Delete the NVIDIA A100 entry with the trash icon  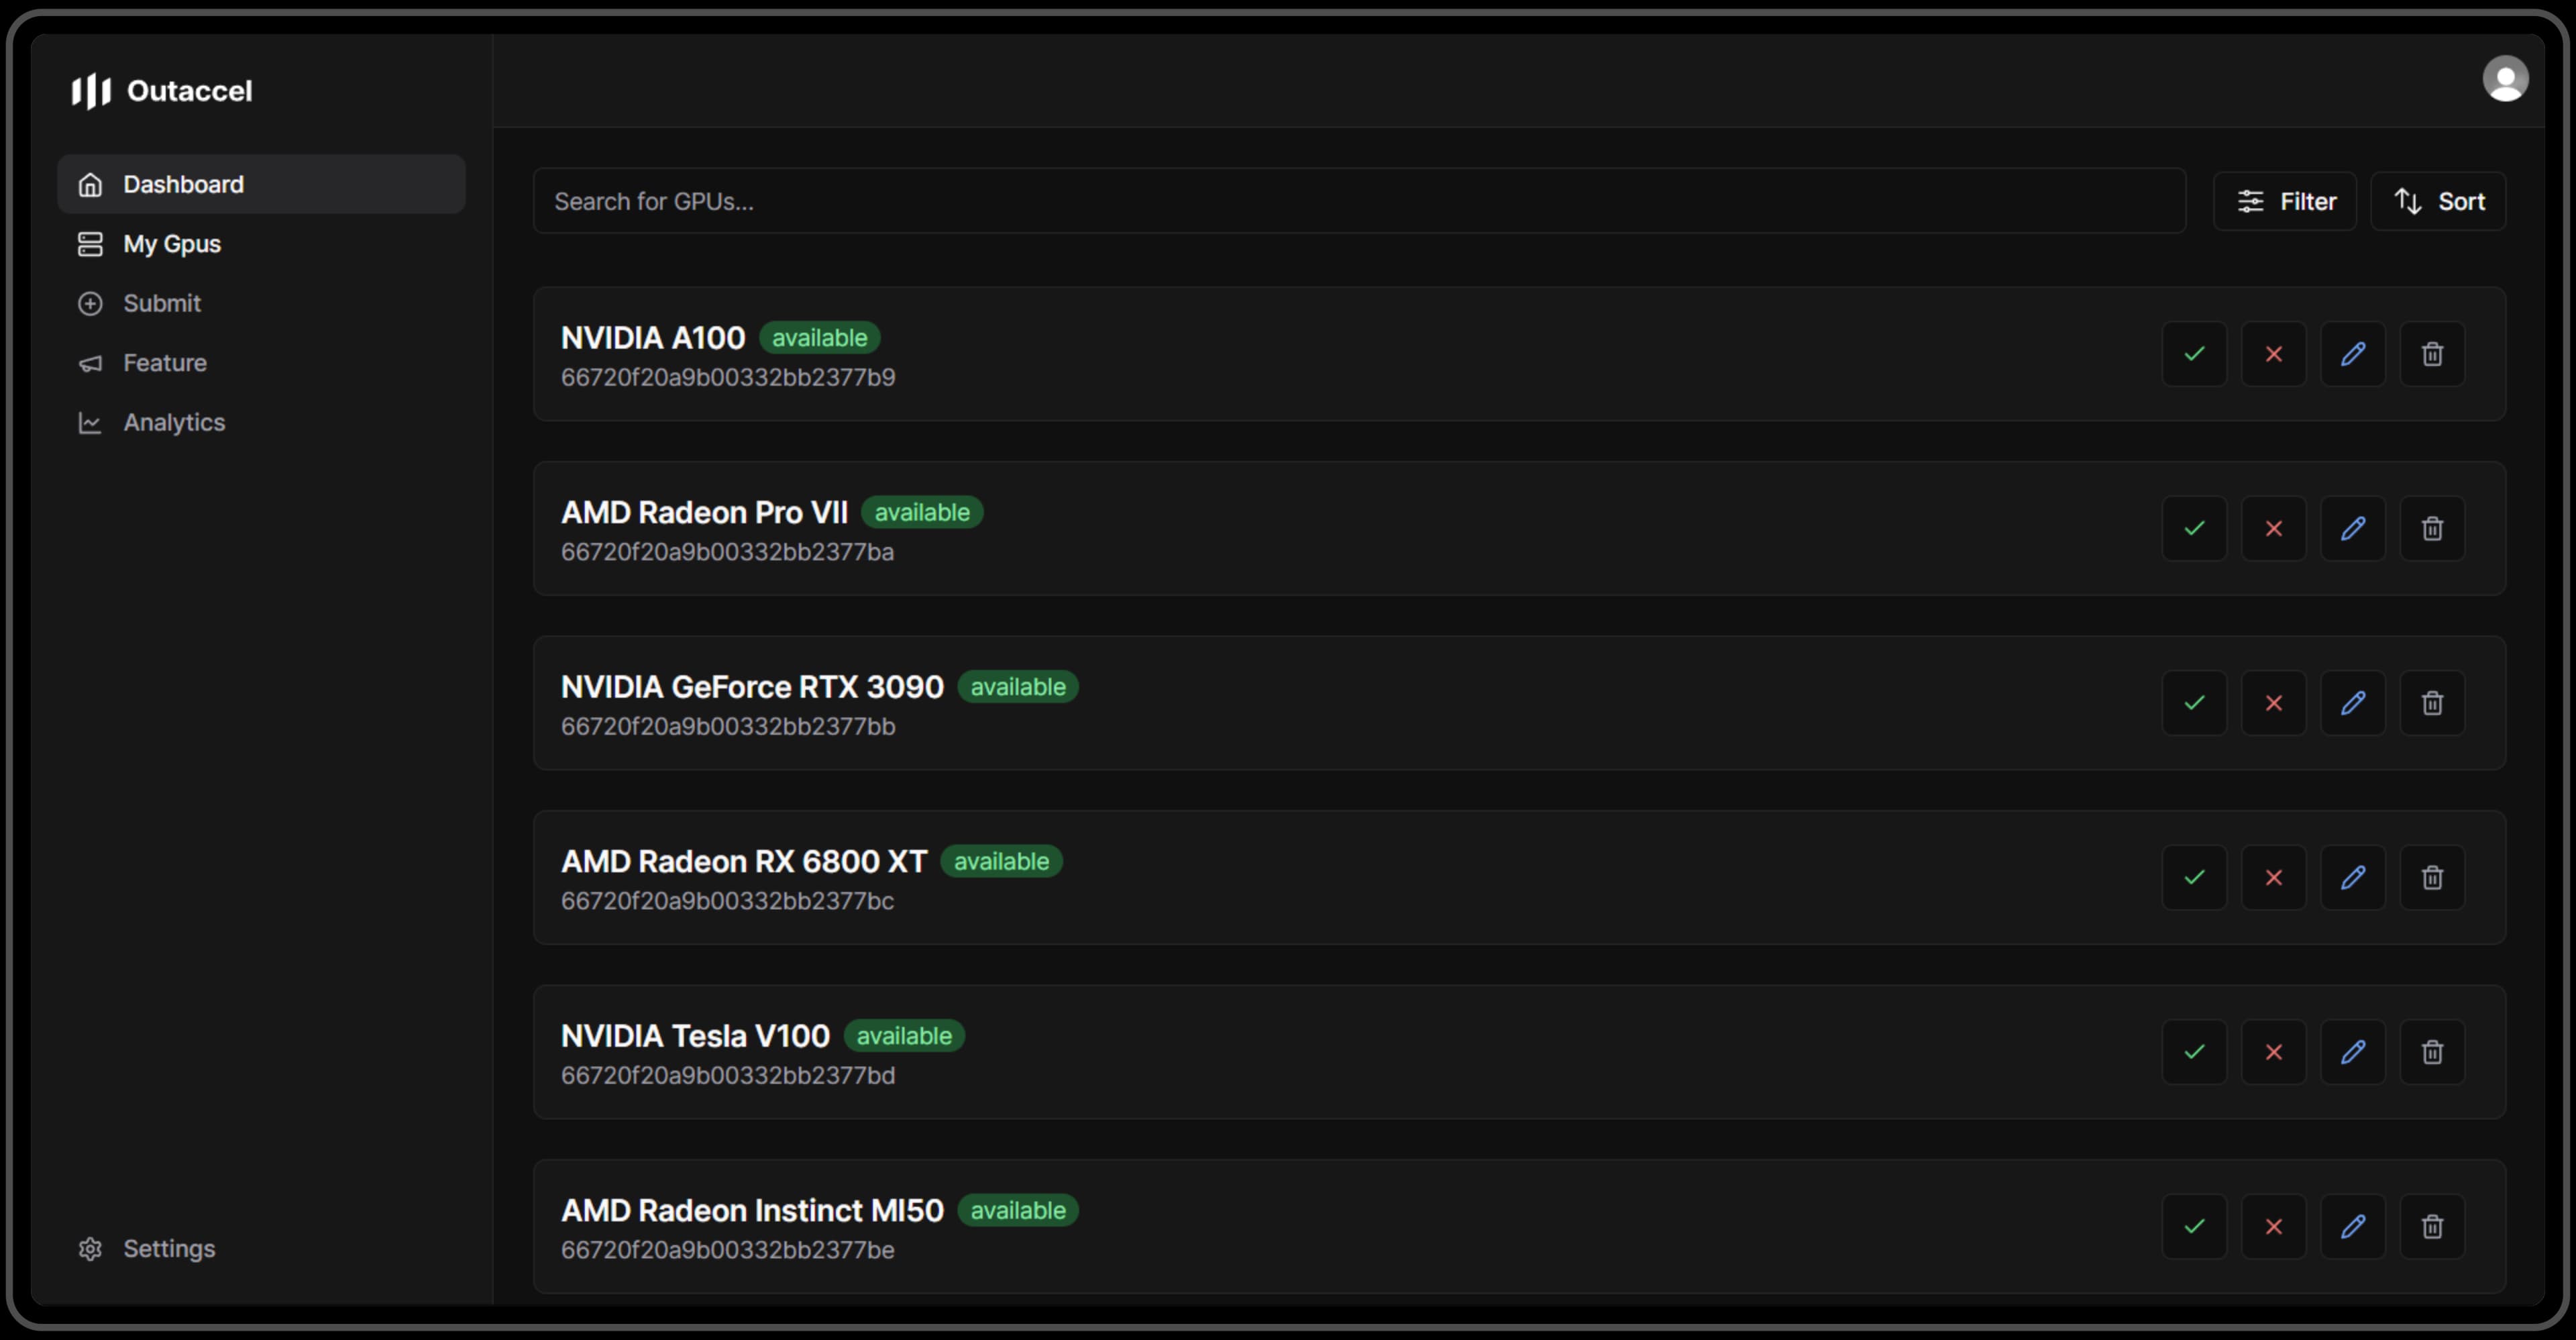(x=2432, y=354)
